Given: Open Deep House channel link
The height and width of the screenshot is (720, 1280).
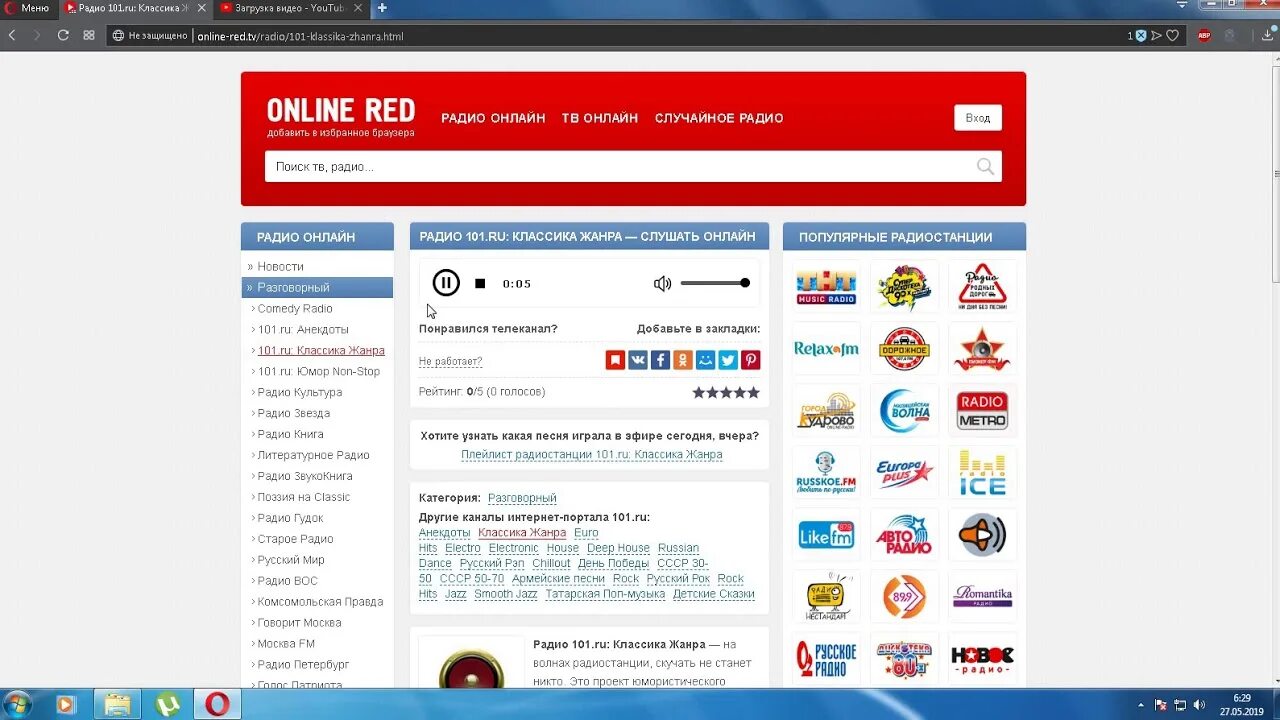Looking at the screenshot, I should coord(618,548).
